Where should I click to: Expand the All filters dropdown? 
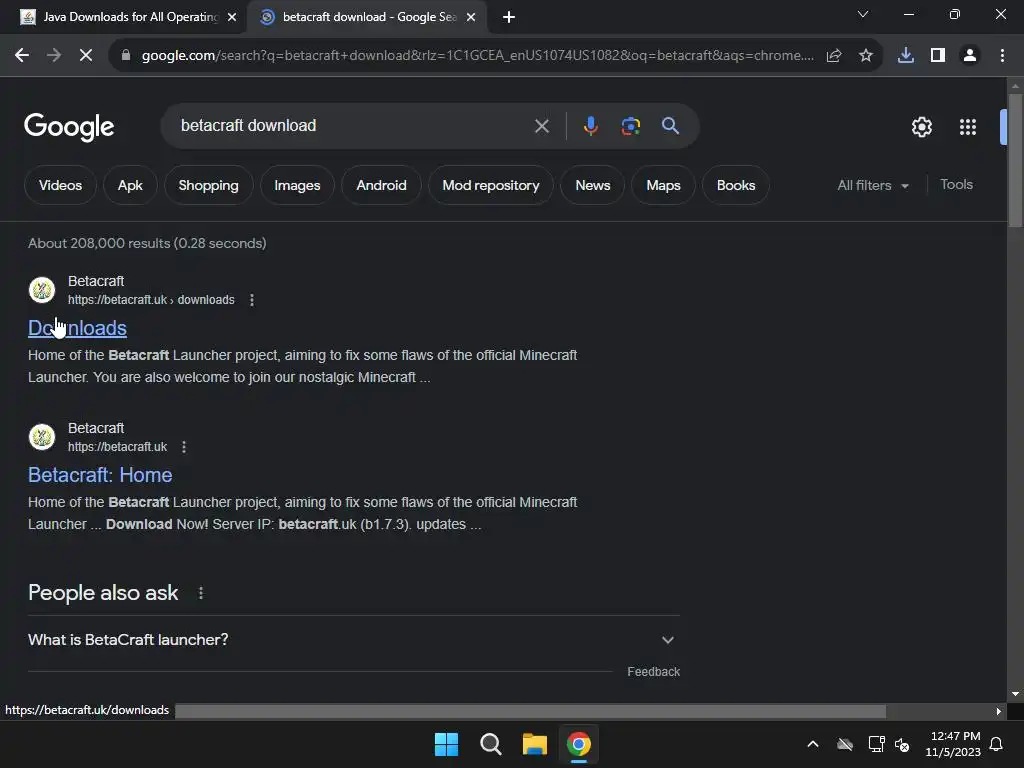click(872, 185)
